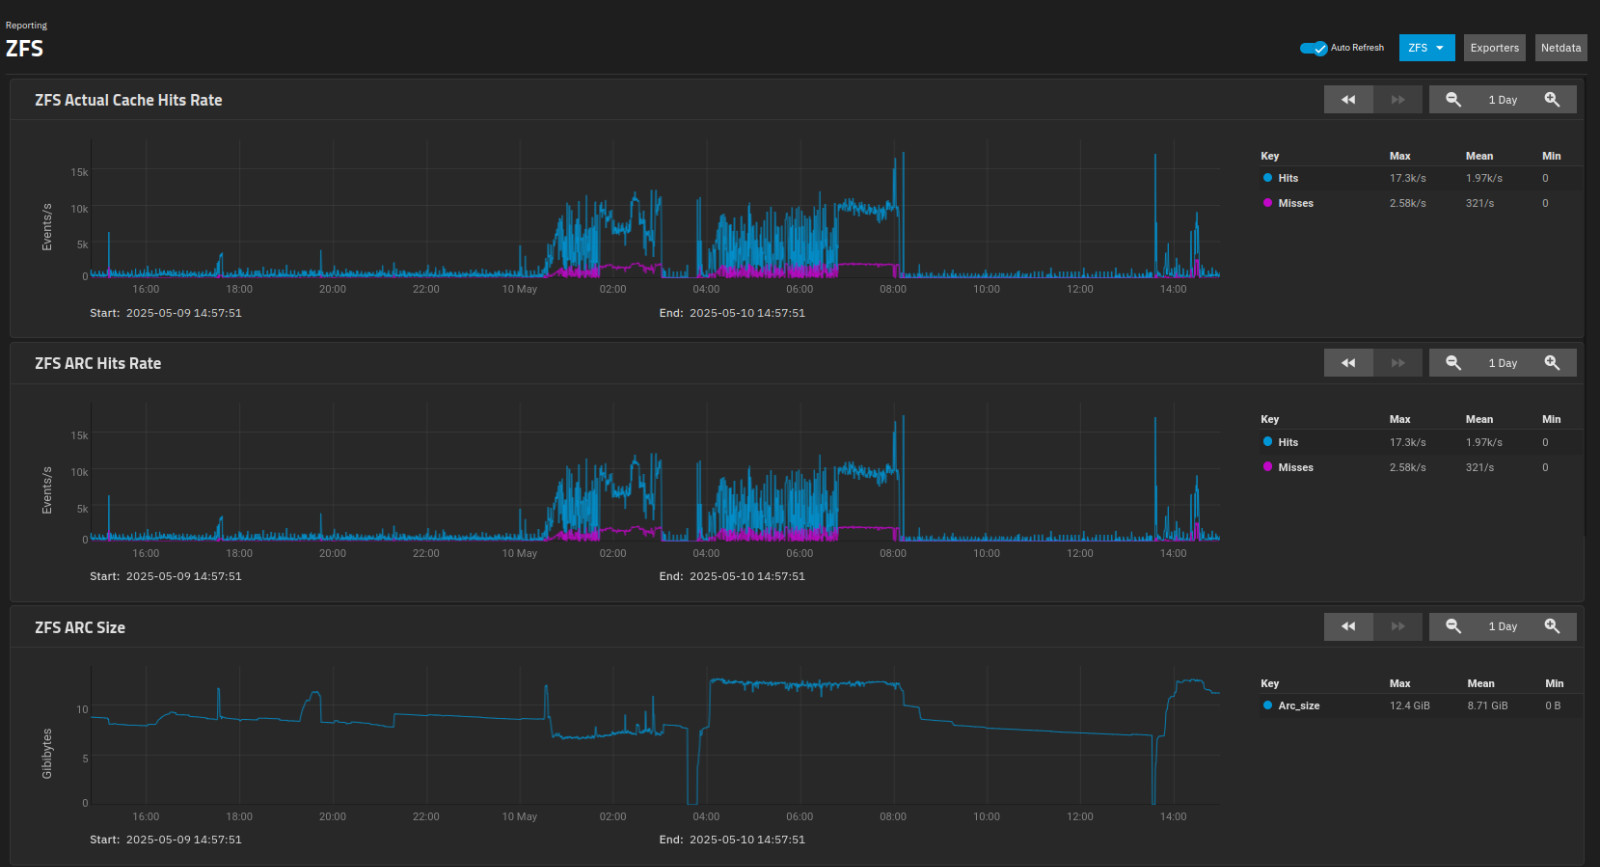Zoom in the Actual Cache Hits chart
Screen dimensions: 1600x867
(x=1552, y=100)
